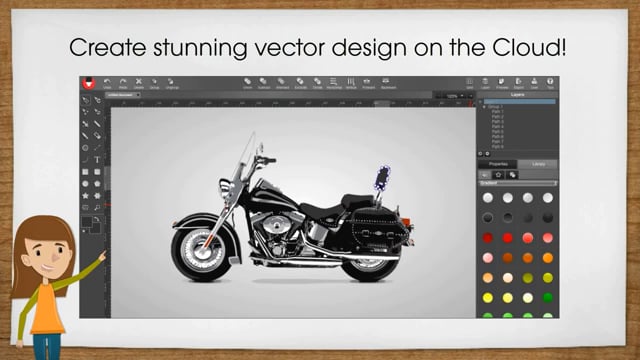Toggle the Grid icon in top toolbar
Viewport: 640px width, 360px height.
point(469,83)
